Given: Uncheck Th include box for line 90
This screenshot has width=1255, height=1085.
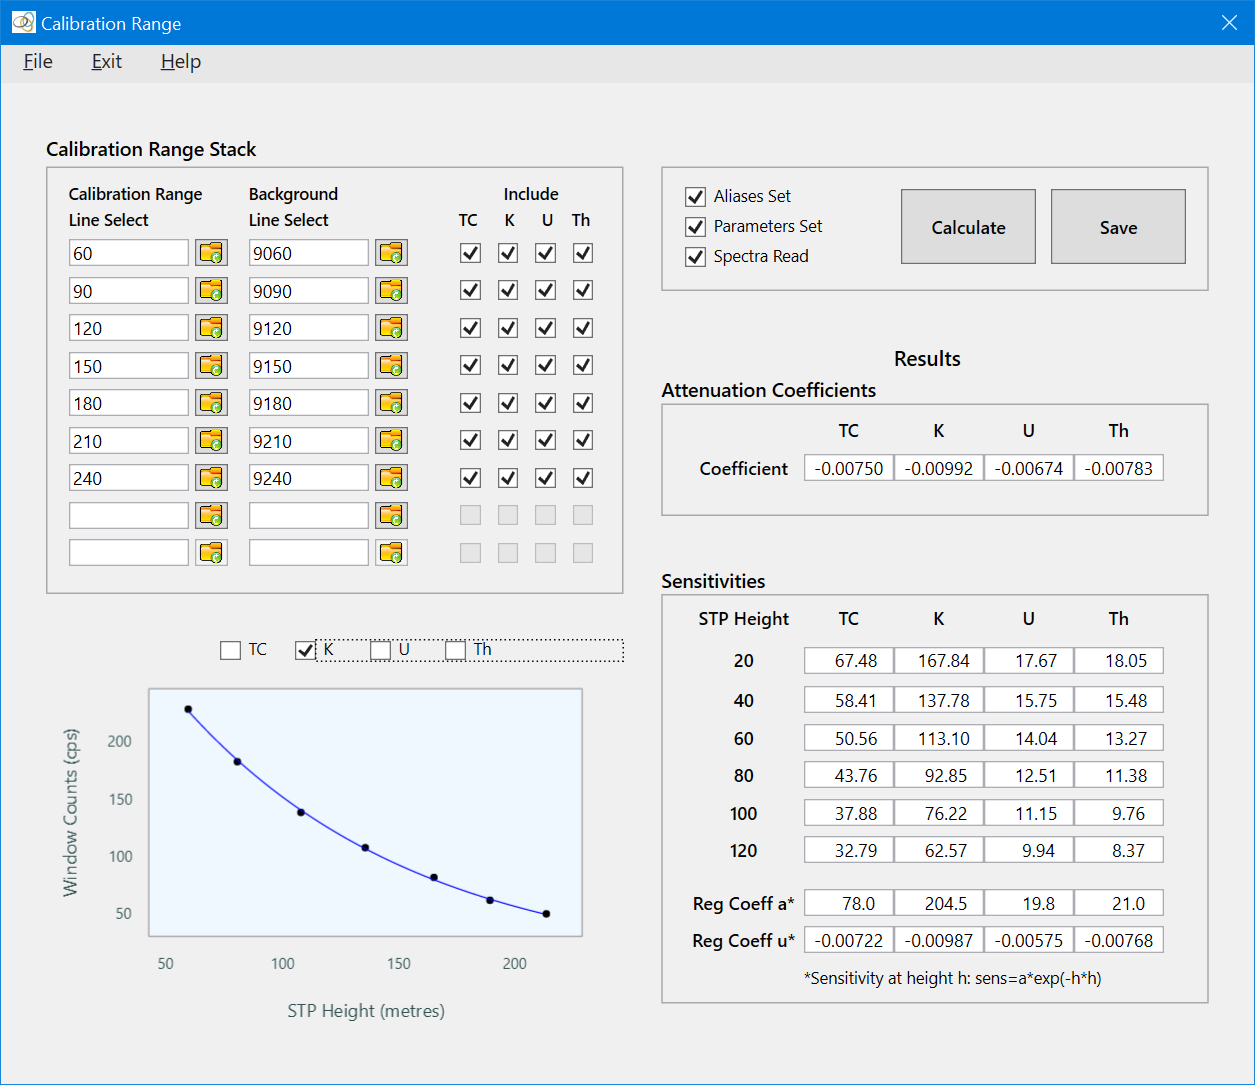Looking at the screenshot, I should (583, 291).
